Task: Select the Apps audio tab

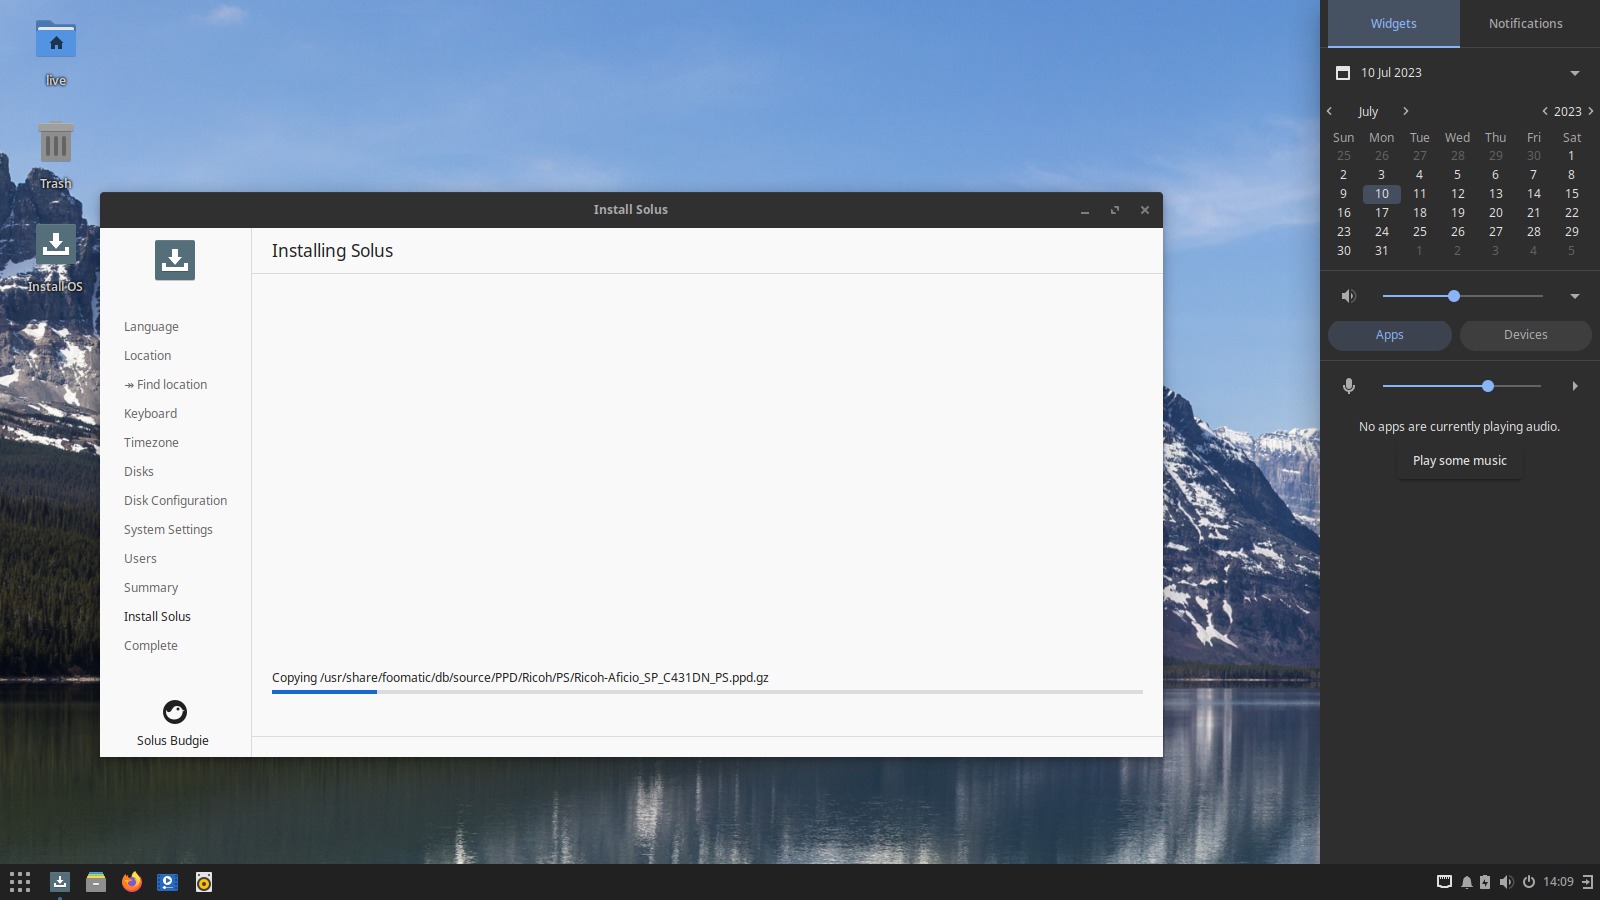Action: tap(1390, 335)
